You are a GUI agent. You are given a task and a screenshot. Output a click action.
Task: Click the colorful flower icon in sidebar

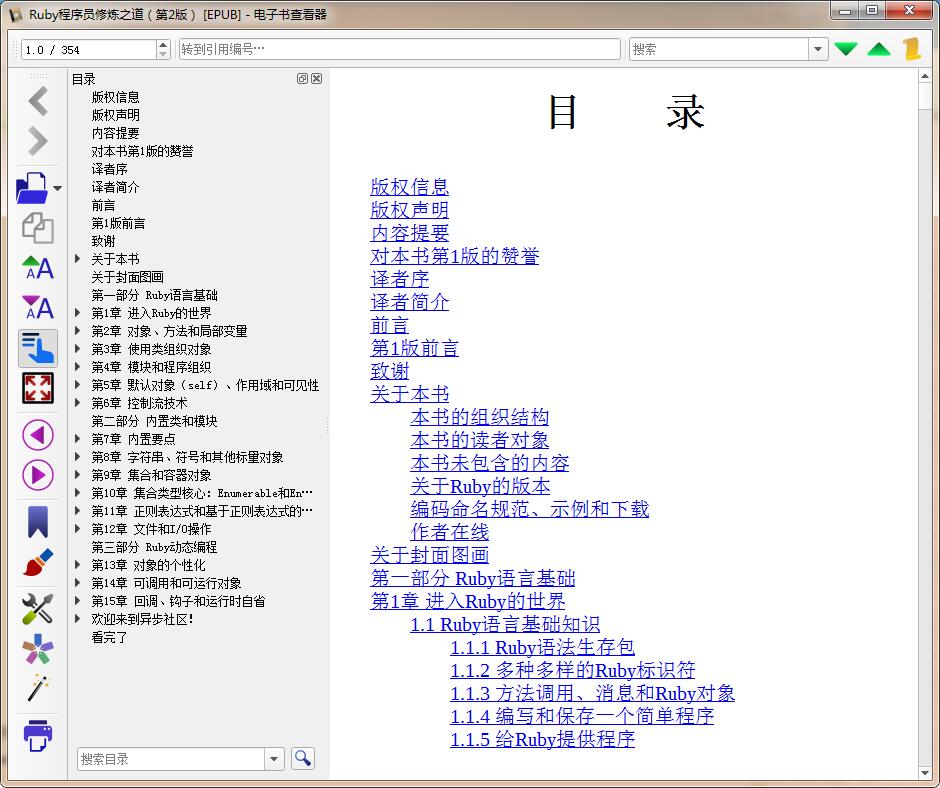pos(38,649)
